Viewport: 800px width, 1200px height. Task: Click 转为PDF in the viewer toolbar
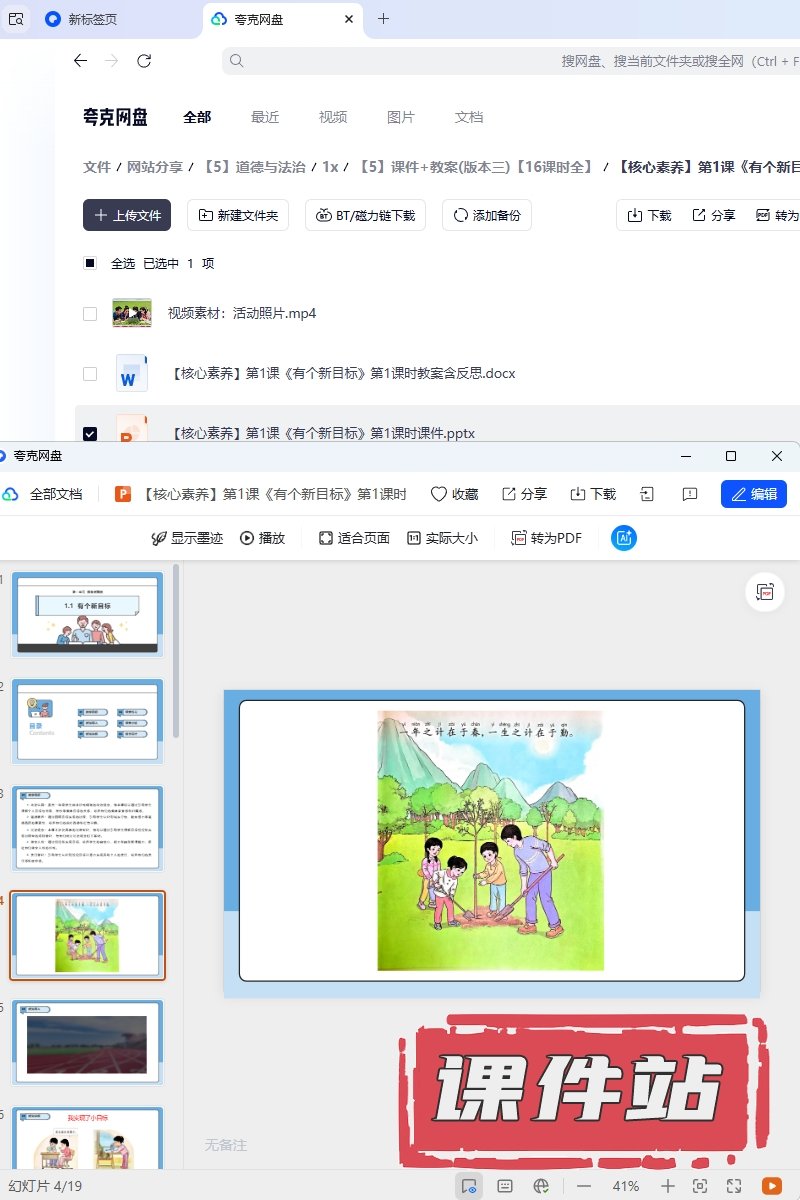coord(546,538)
